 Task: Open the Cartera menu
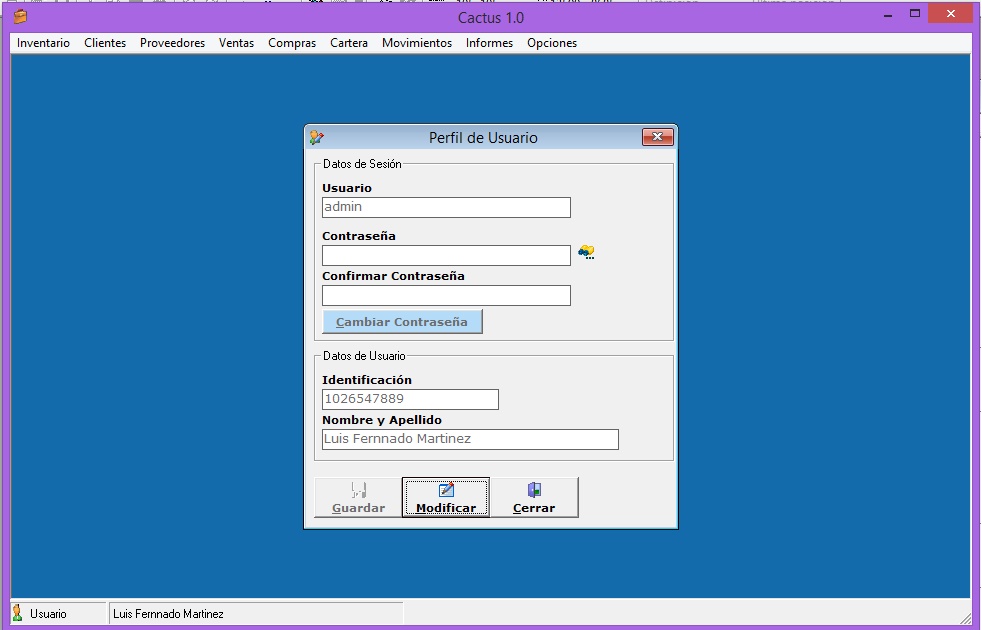[349, 43]
